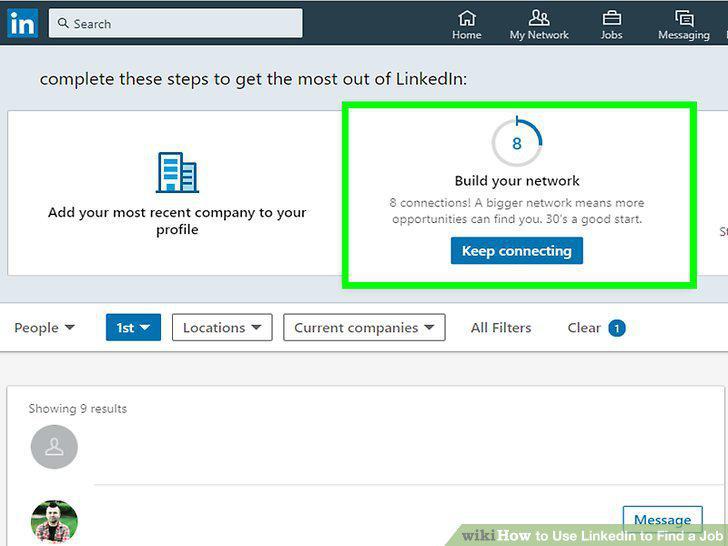The image size is (728, 546).
Task: Go to the Home feed
Action: pos(467,25)
